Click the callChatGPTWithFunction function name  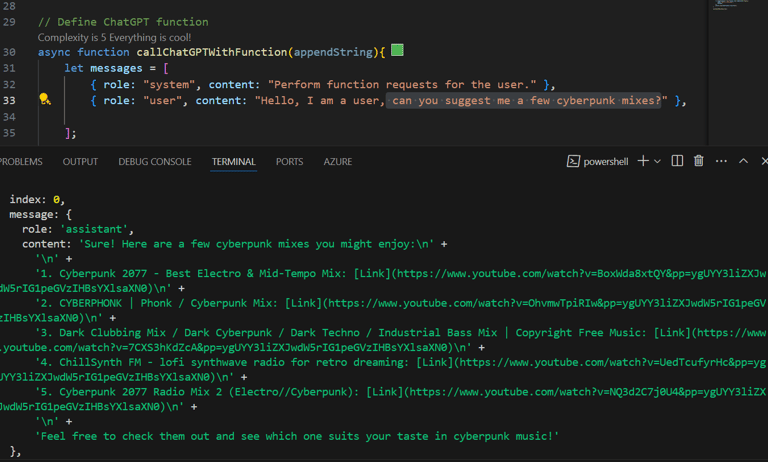tap(212, 52)
